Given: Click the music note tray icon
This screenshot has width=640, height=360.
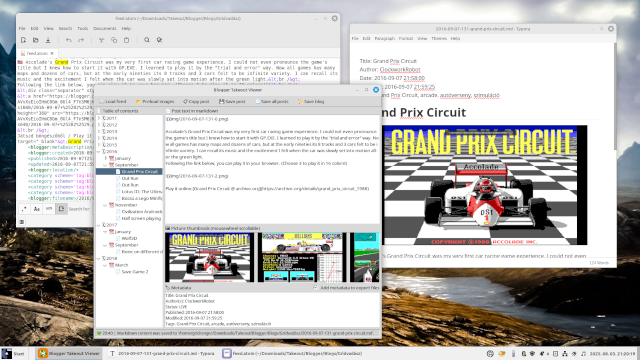Looking at the screenshot, I should (583, 353).
